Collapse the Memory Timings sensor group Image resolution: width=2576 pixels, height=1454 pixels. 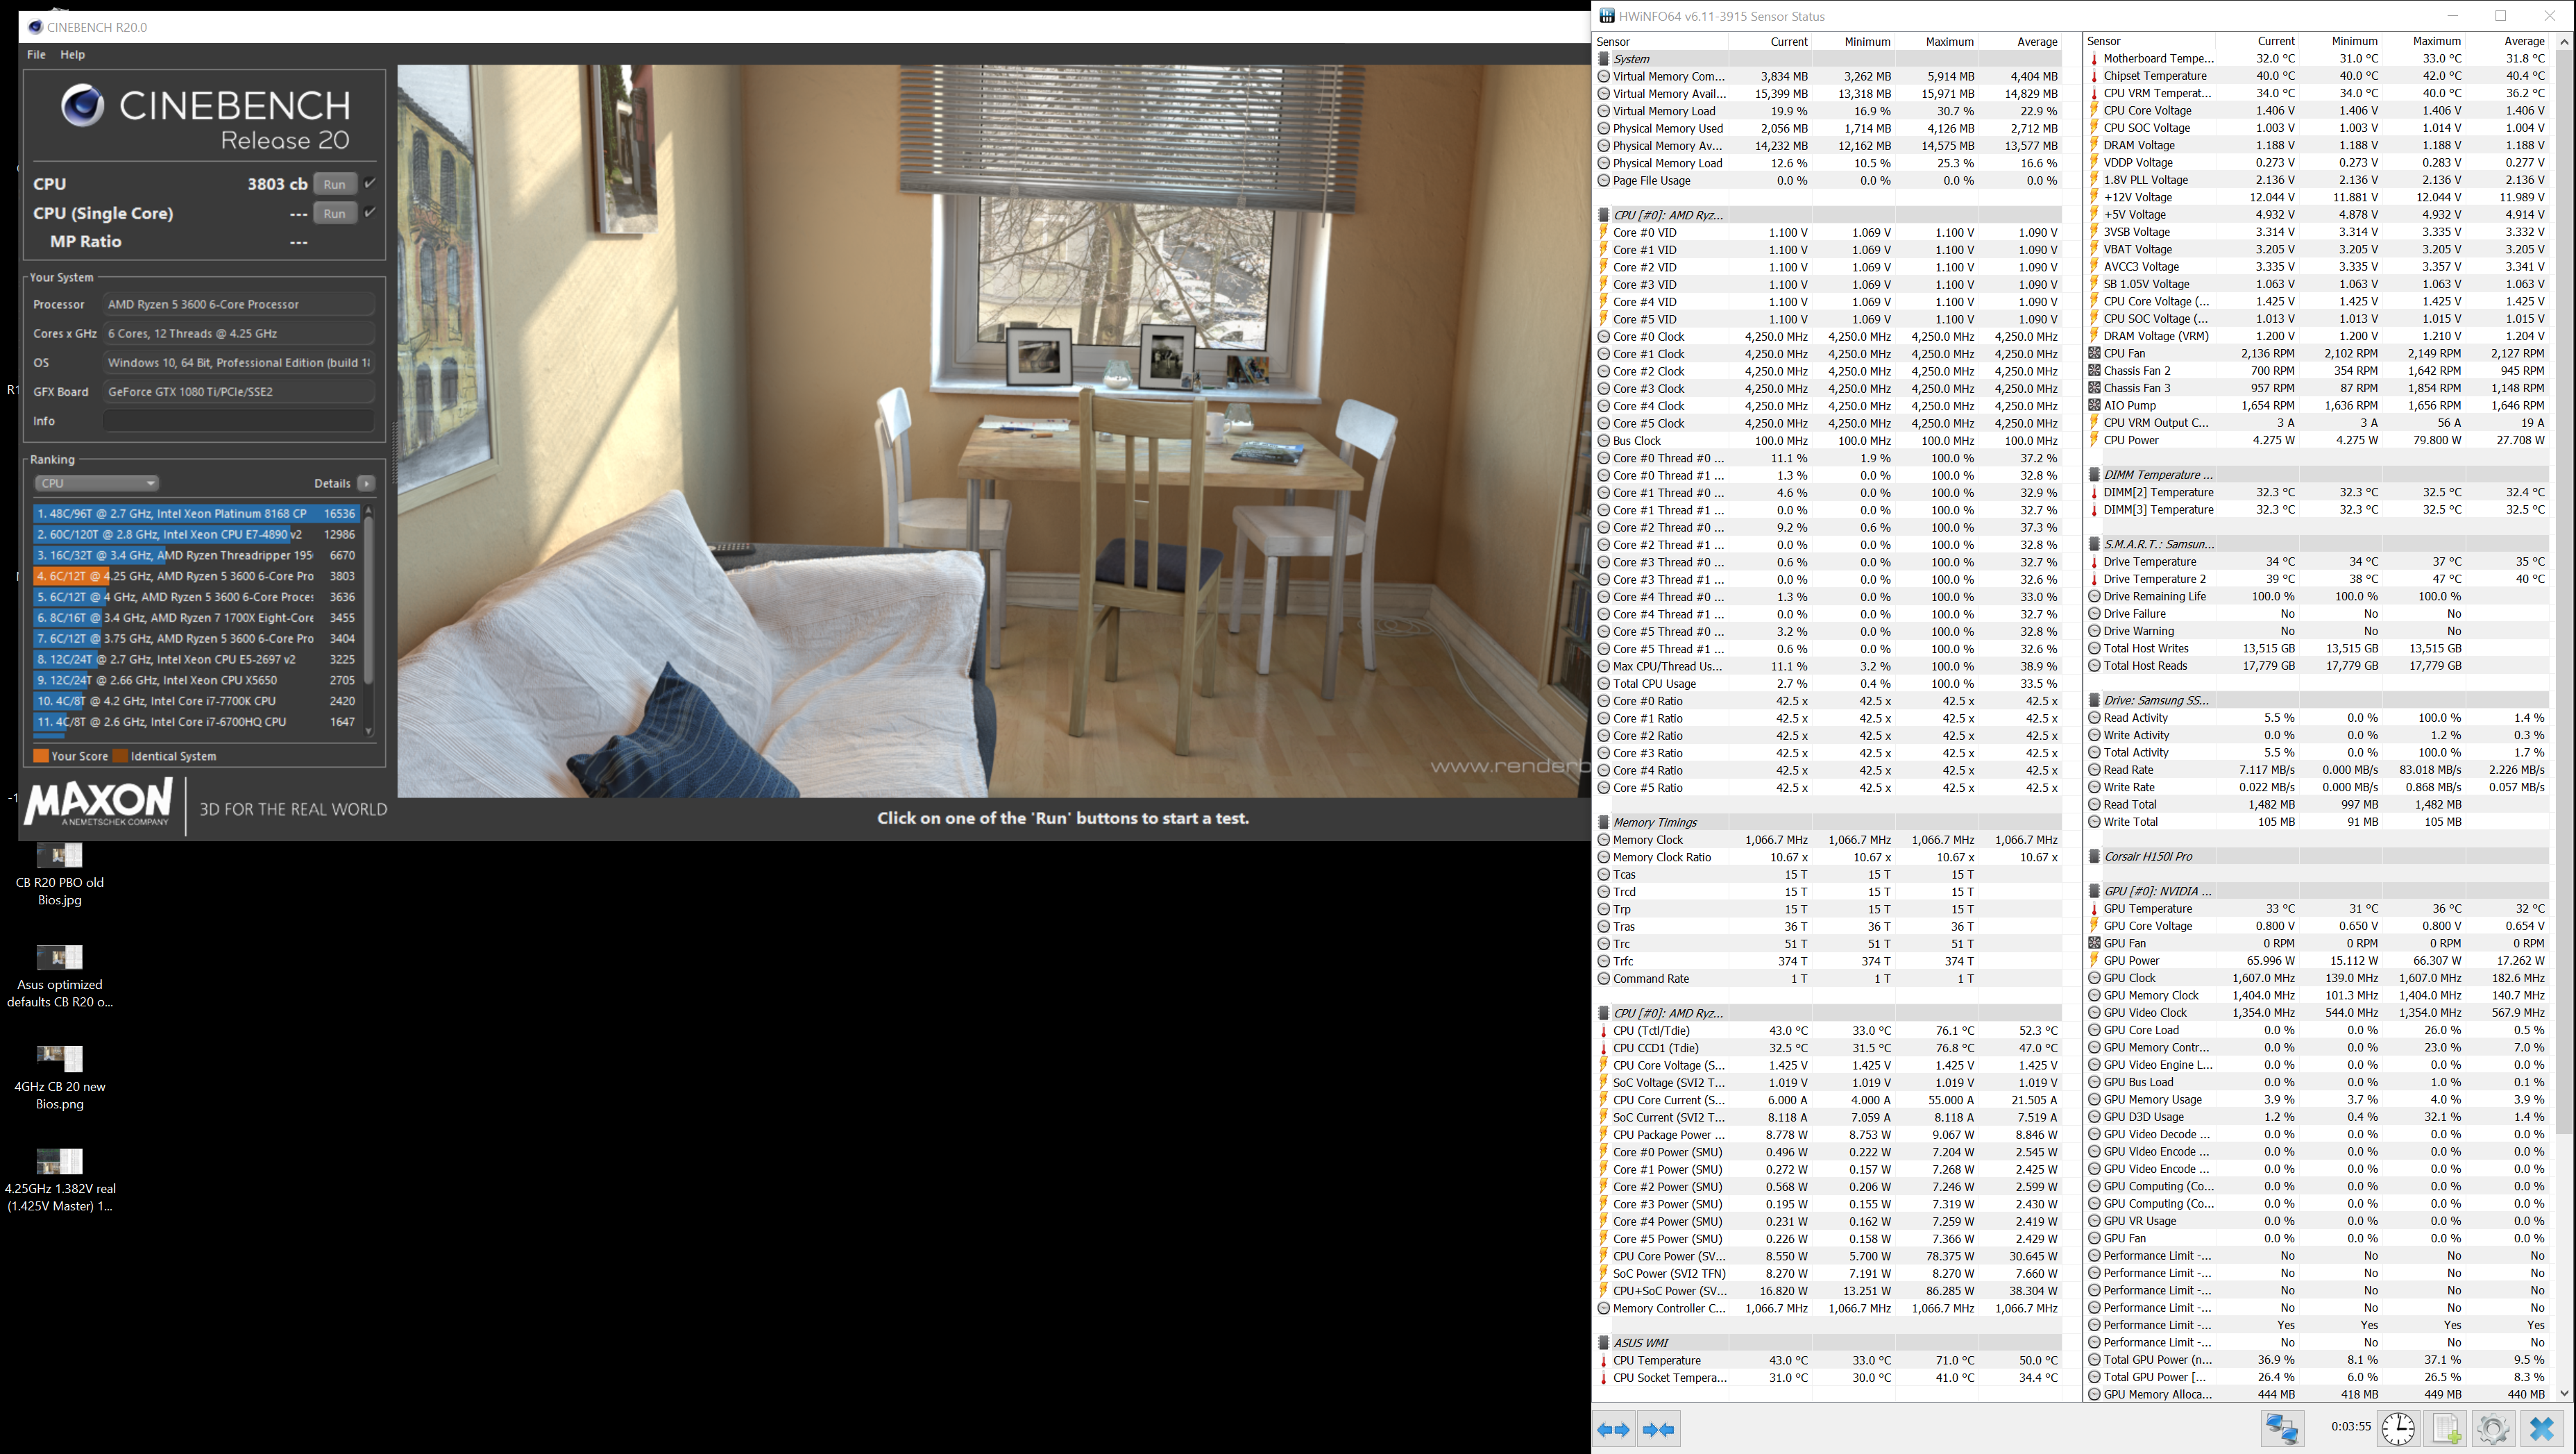coord(1655,822)
